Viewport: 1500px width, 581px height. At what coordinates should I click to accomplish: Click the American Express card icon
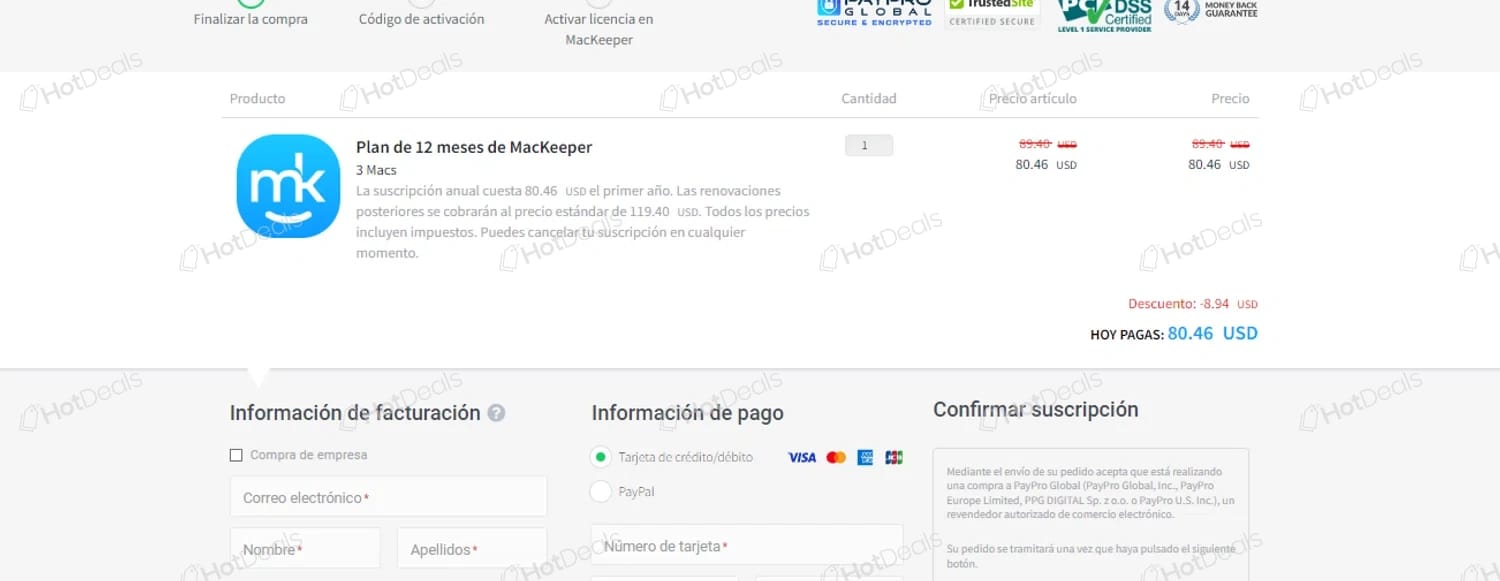point(865,457)
